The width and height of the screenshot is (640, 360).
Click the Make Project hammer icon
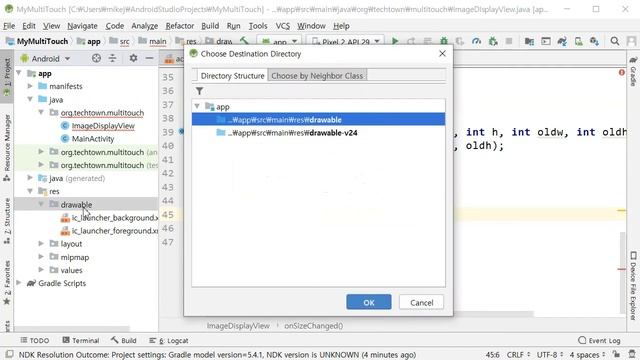point(244,41)
